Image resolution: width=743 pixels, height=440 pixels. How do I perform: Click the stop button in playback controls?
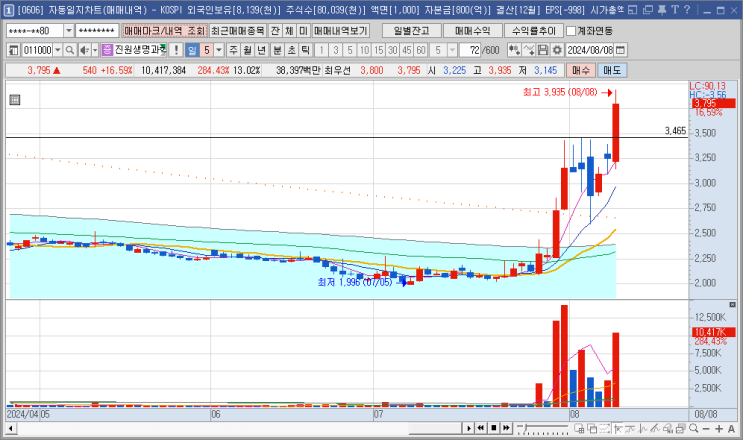(x=494, y=428)
